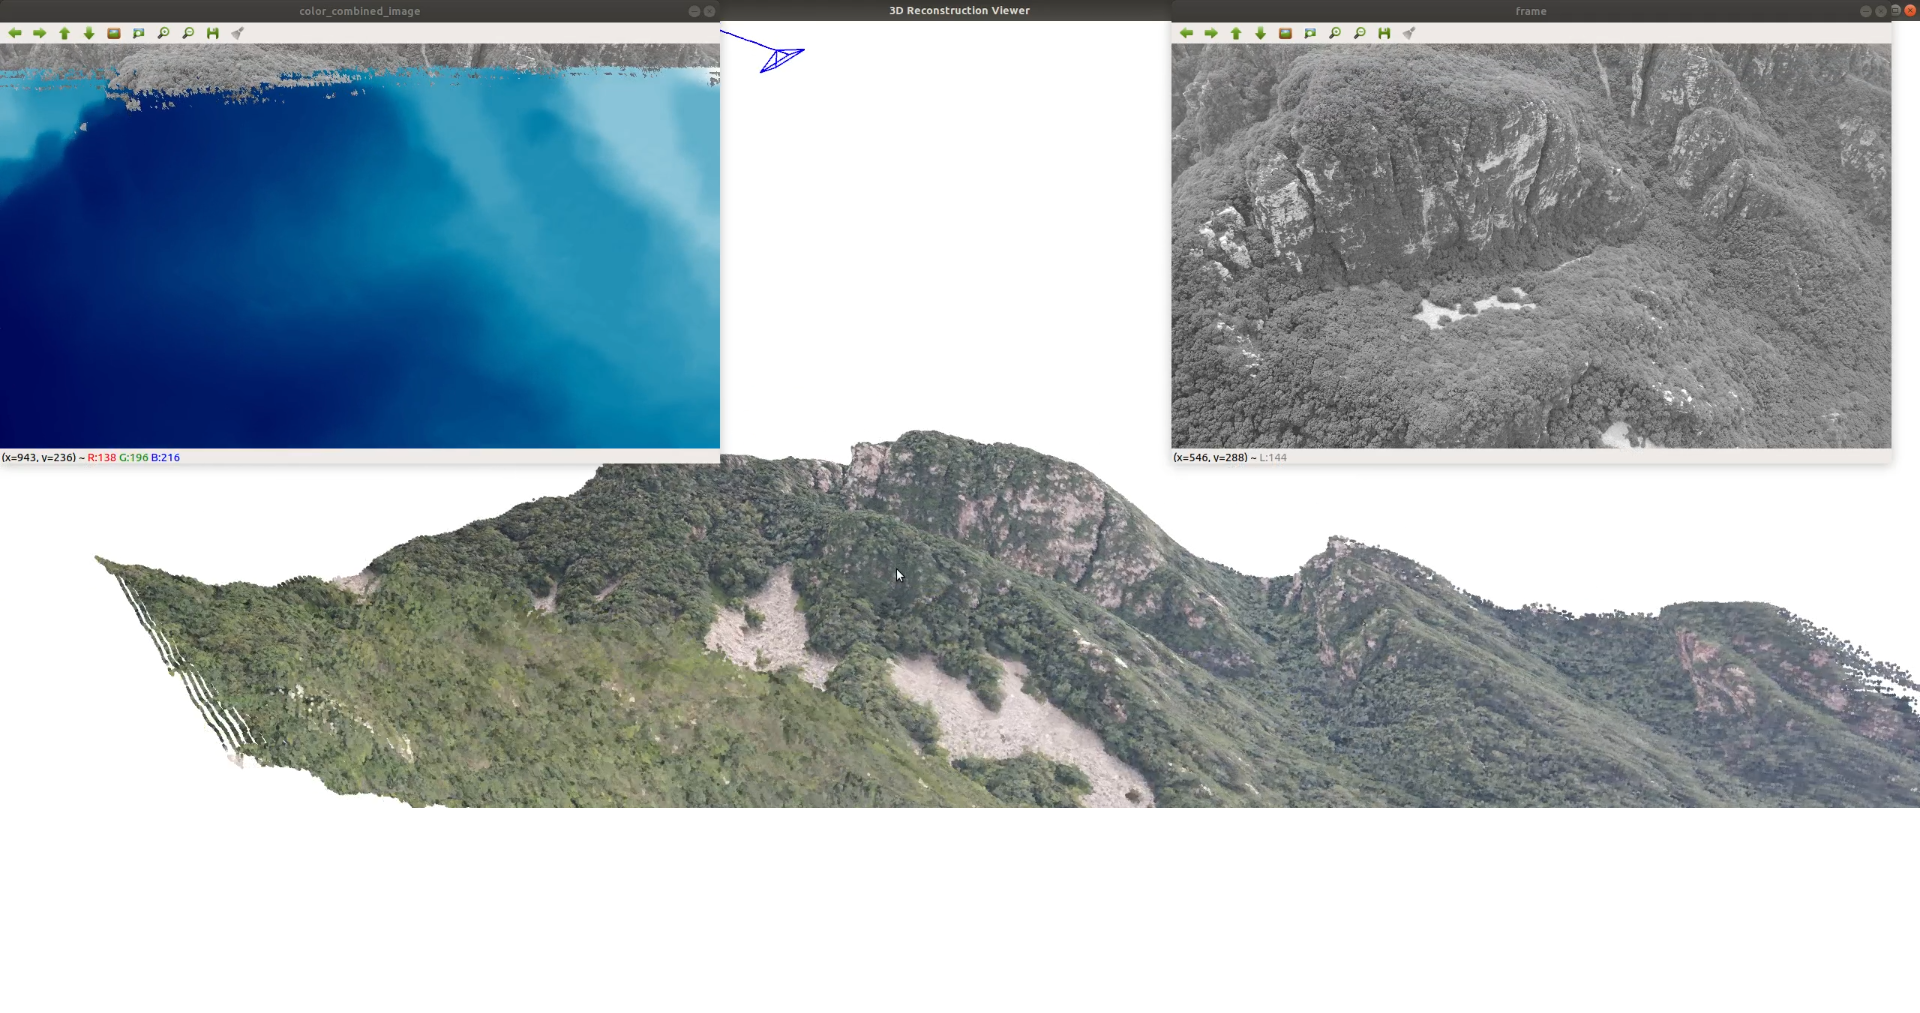Click pan right arrow in color_combined_image toolbar
1920x1013 pixels.
(40, 33)
